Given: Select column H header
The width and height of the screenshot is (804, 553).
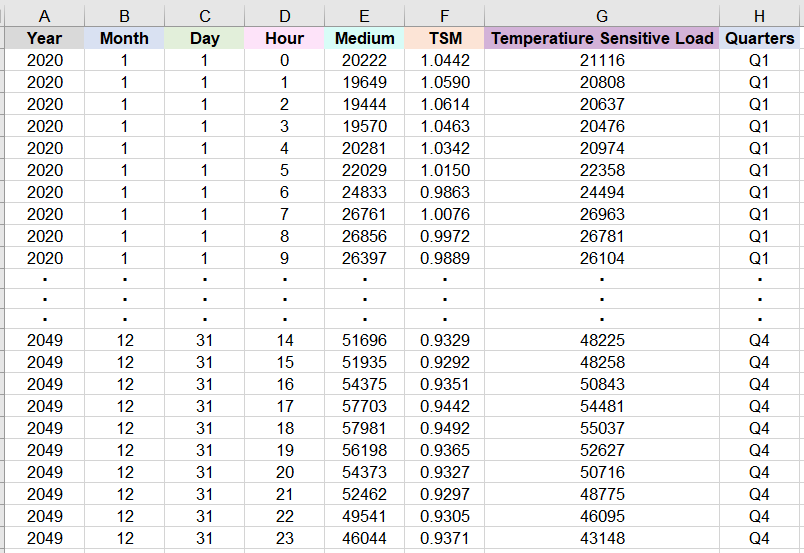Looking at the screenshot, I should point(759,16).
